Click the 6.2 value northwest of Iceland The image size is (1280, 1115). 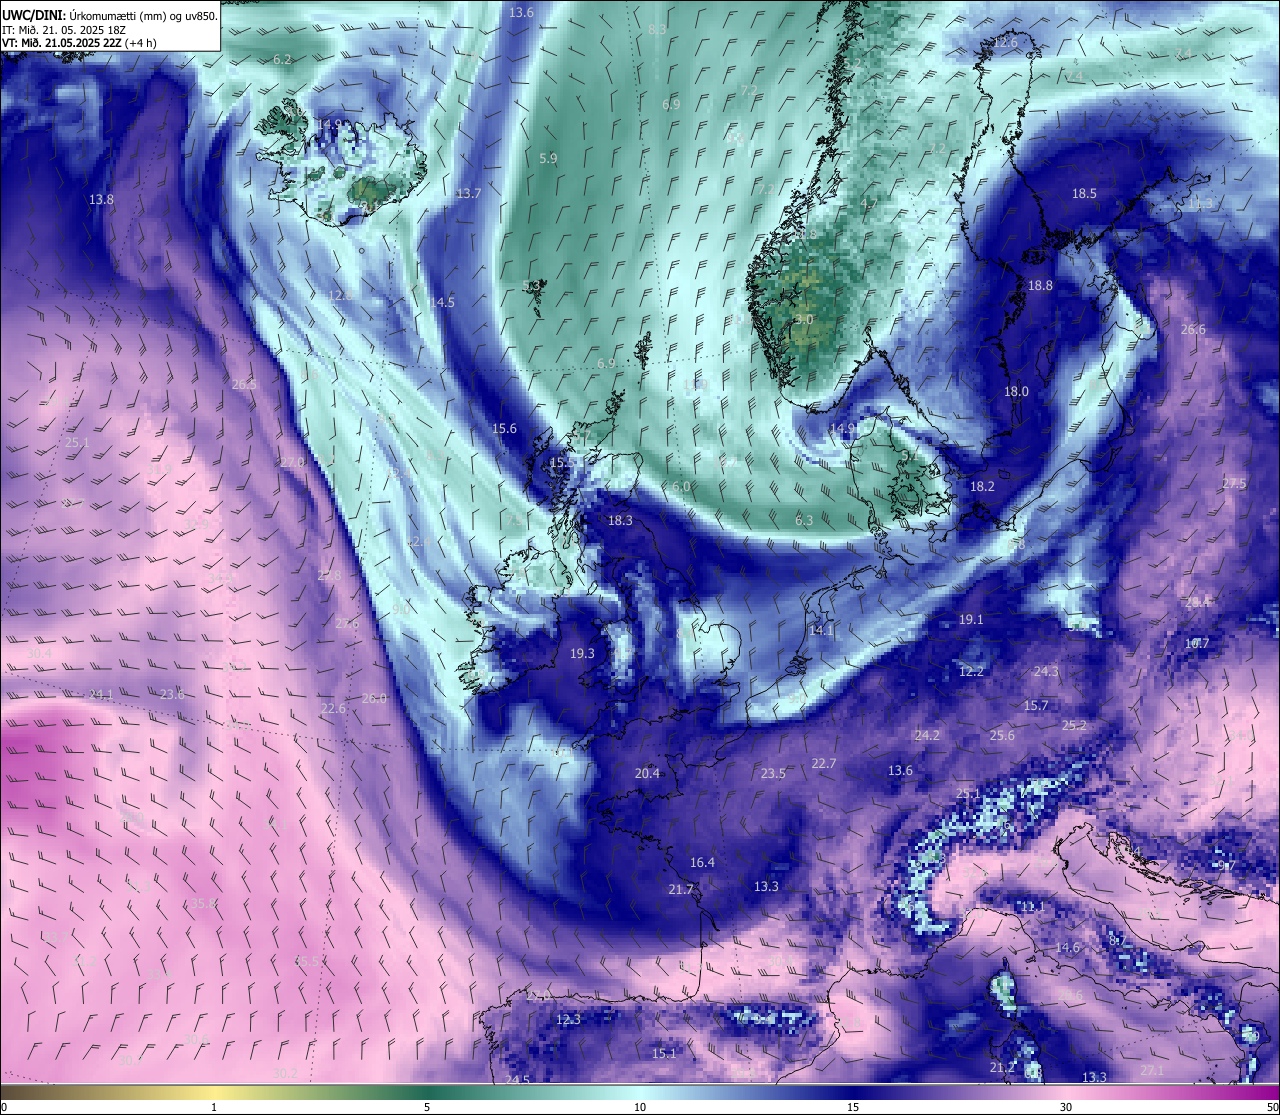pyautogui.click(x=282, y=60)
